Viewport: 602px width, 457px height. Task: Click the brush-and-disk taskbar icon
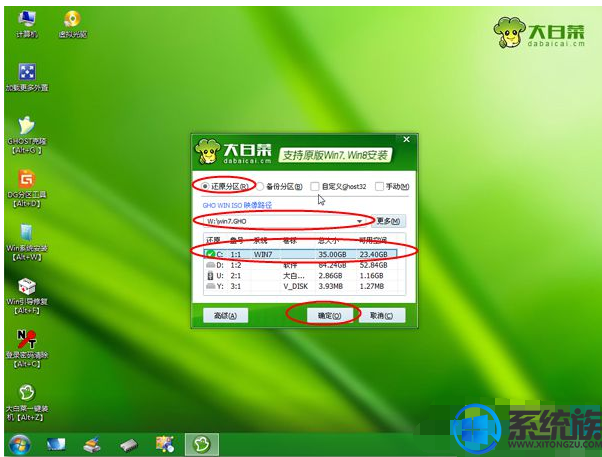92,445
